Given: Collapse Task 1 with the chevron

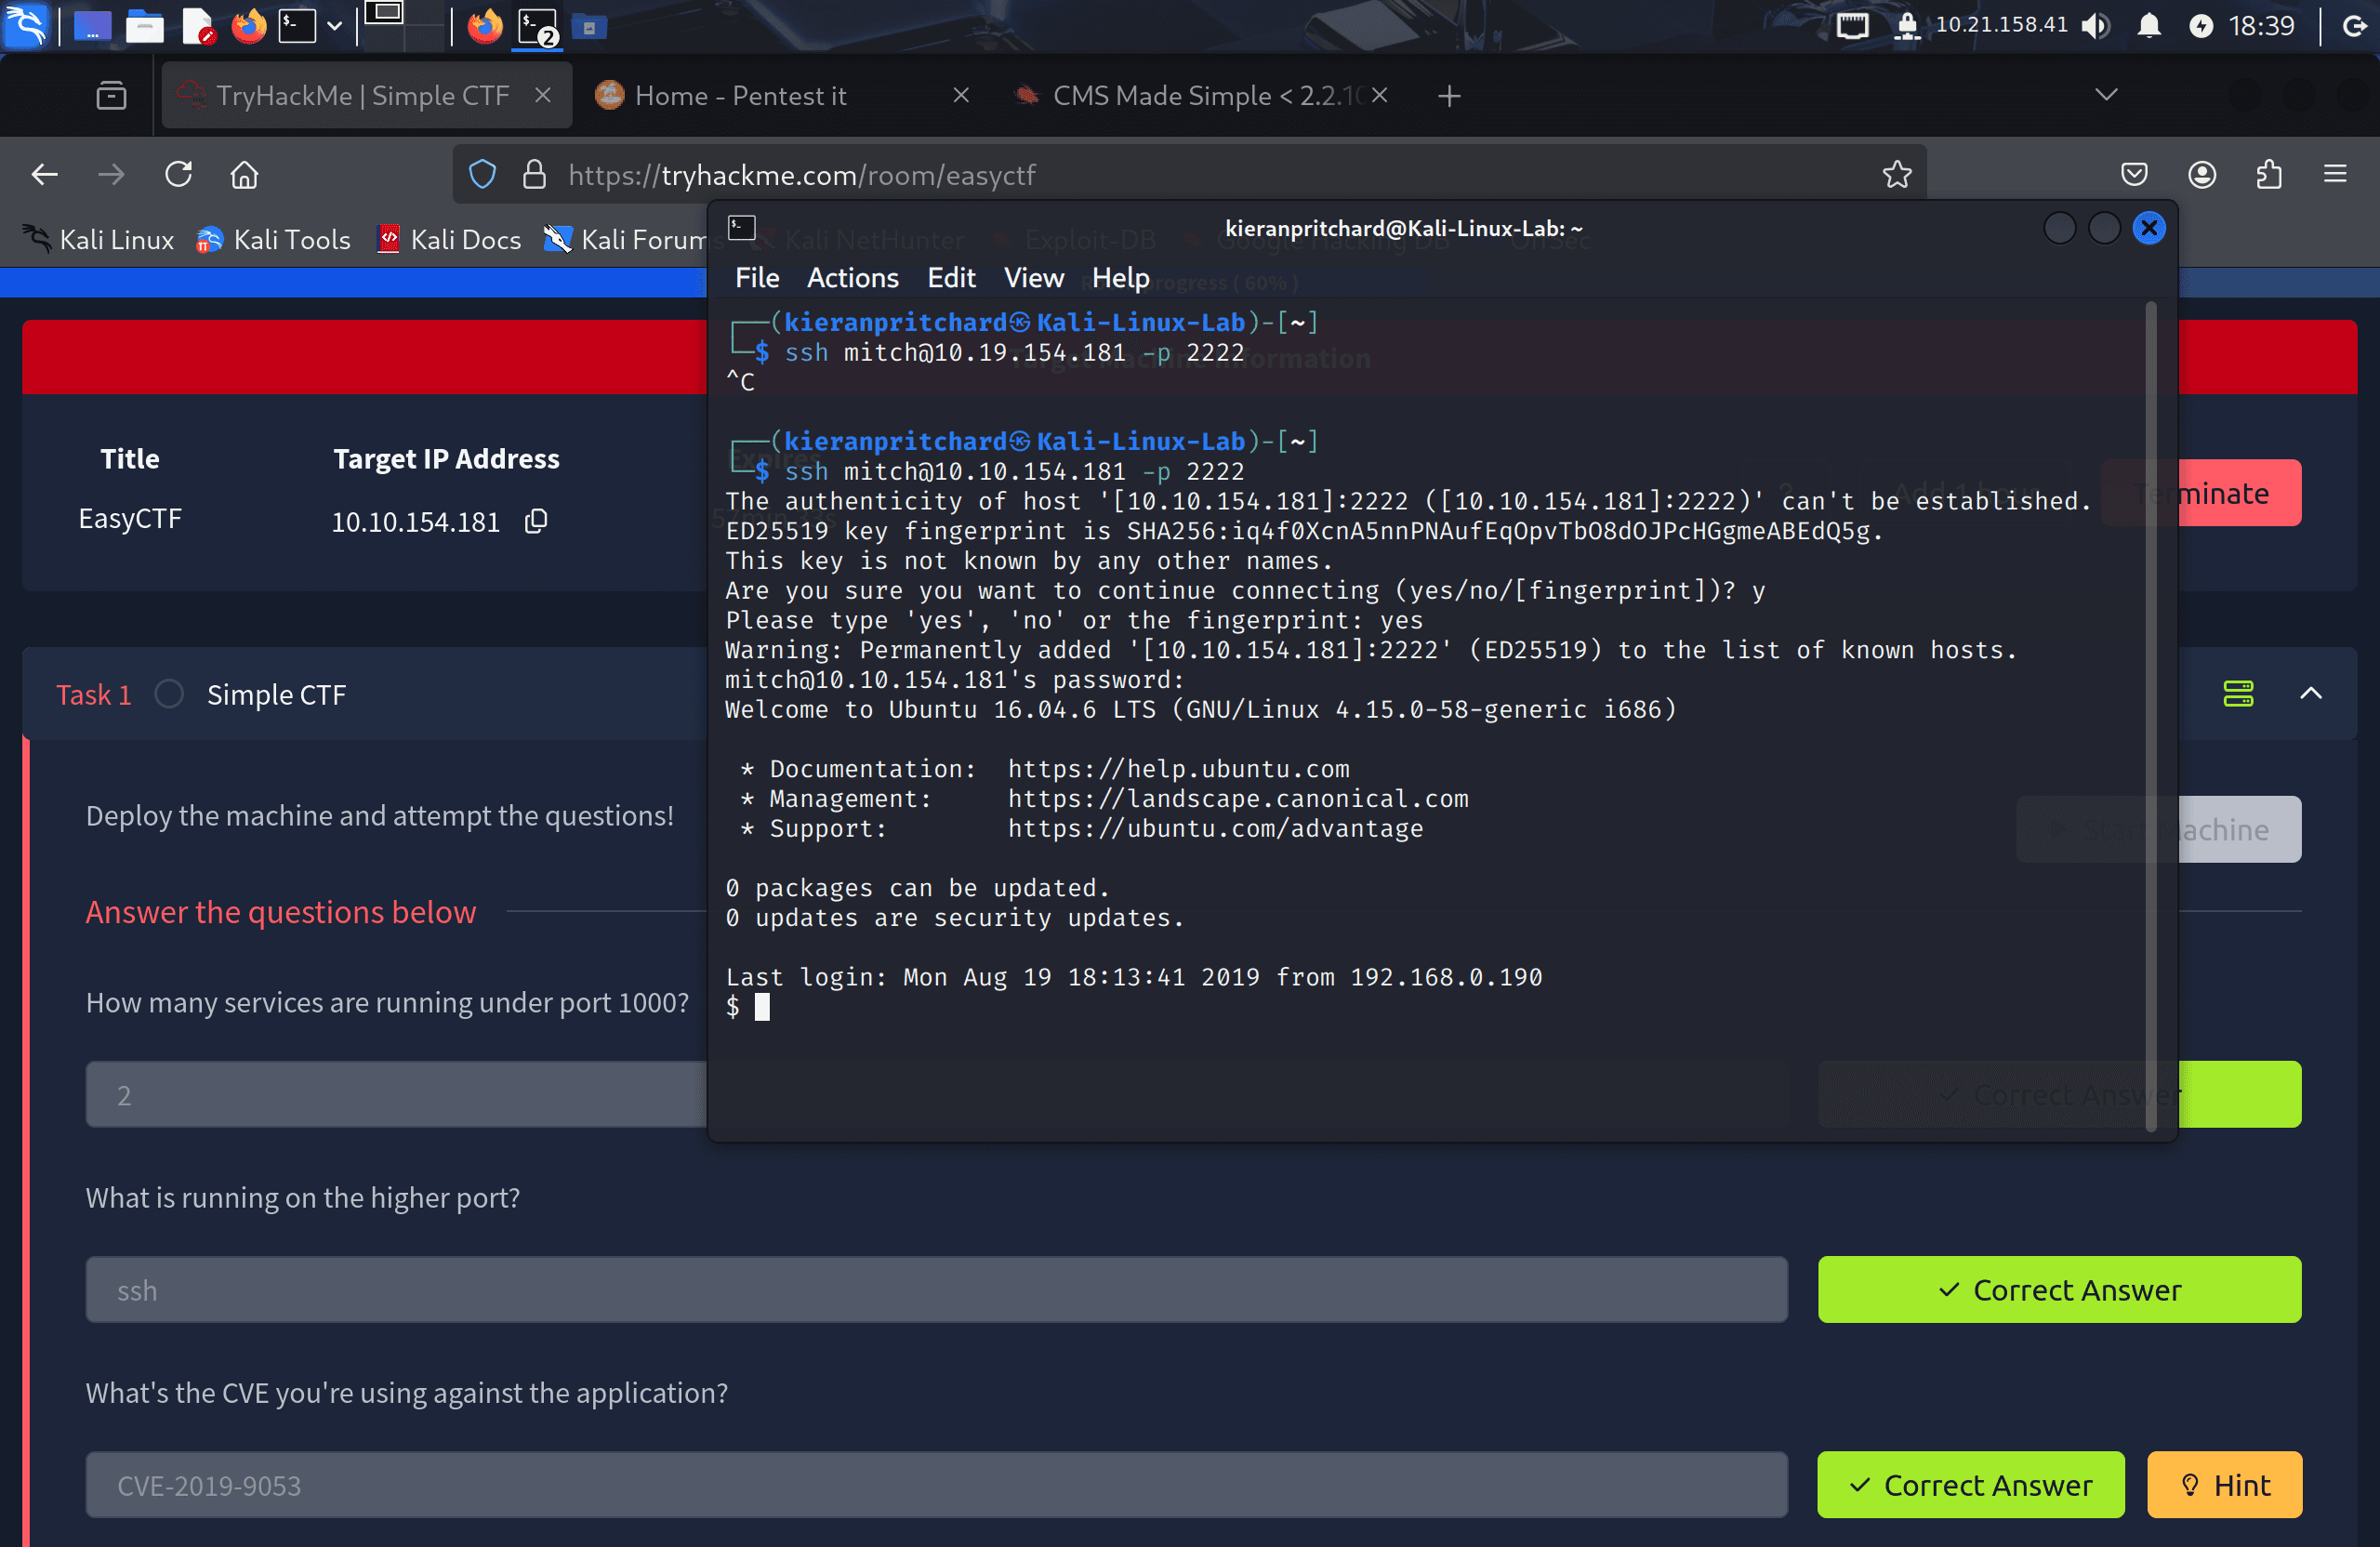Looking at the screenshot, I should point(2311,694).
